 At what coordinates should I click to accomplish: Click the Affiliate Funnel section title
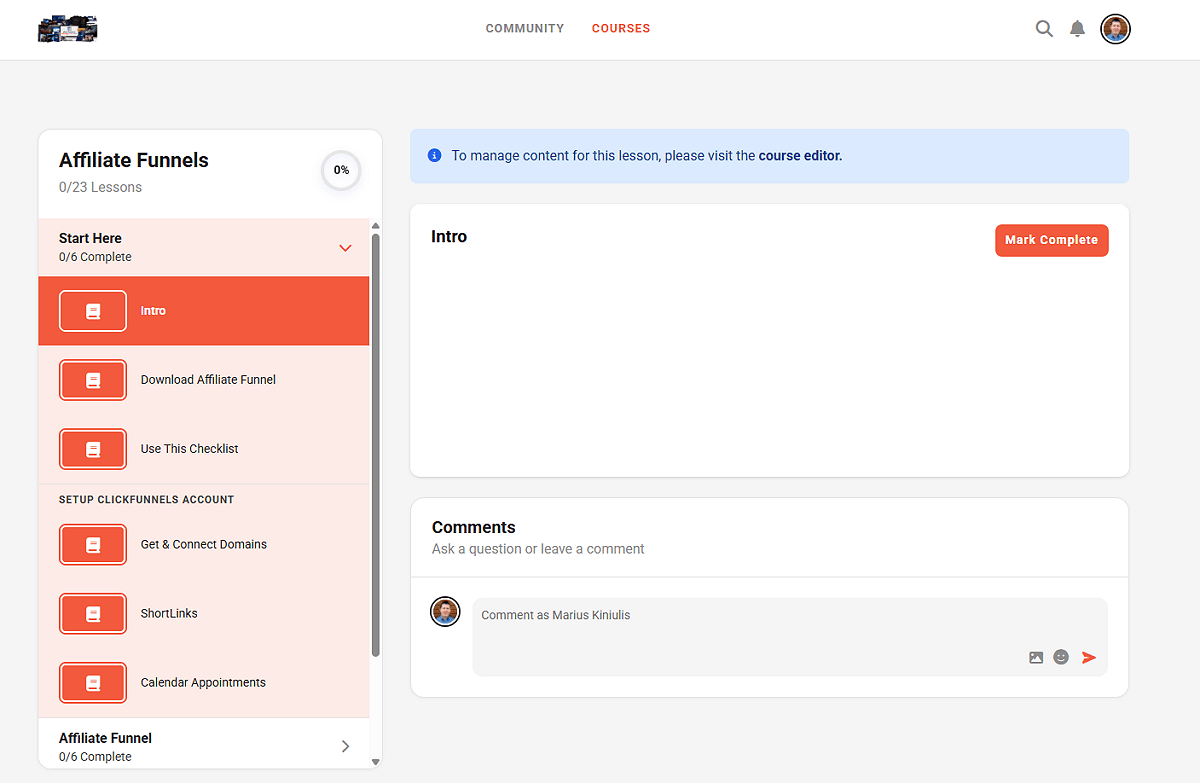pyautogui.click(x=105, y=738)
